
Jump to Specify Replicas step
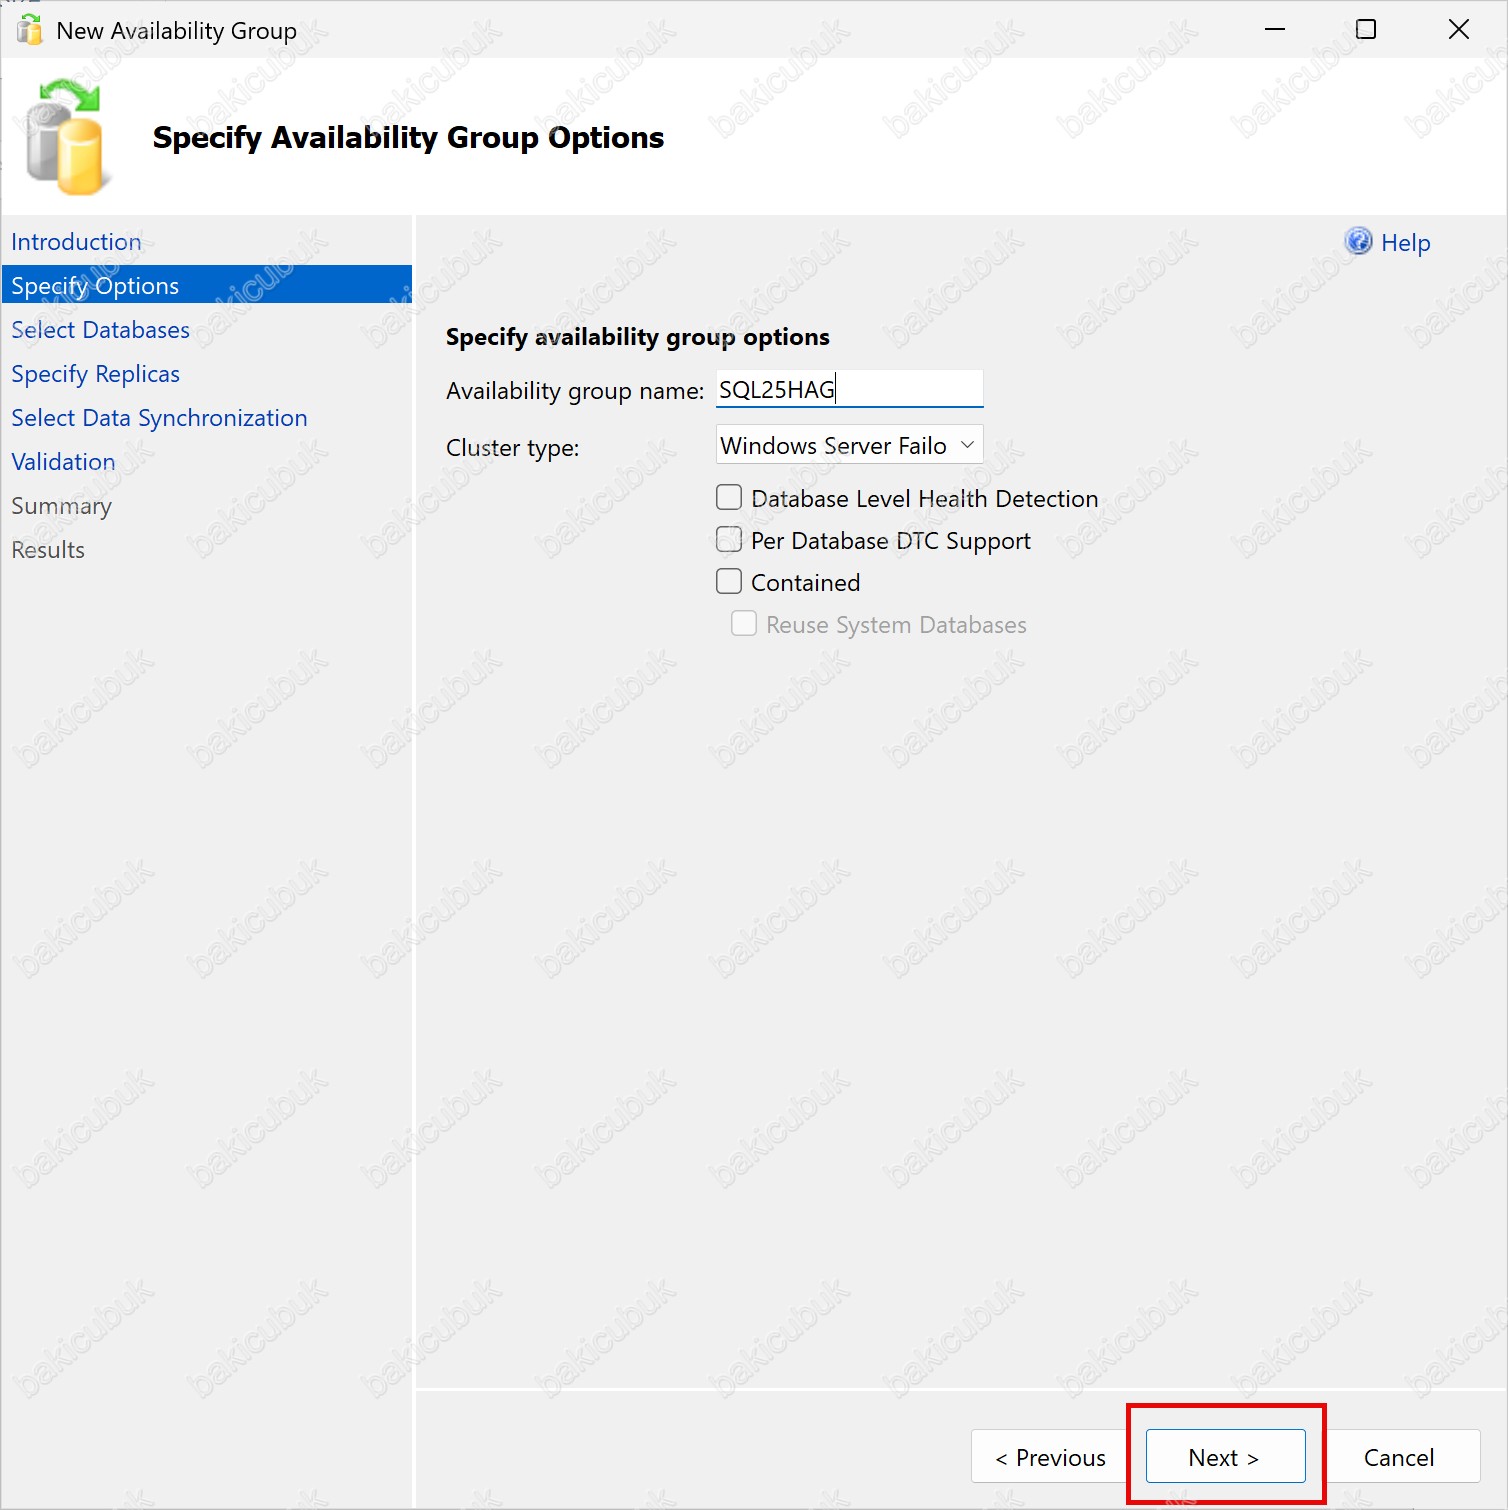tap(95, 374)
